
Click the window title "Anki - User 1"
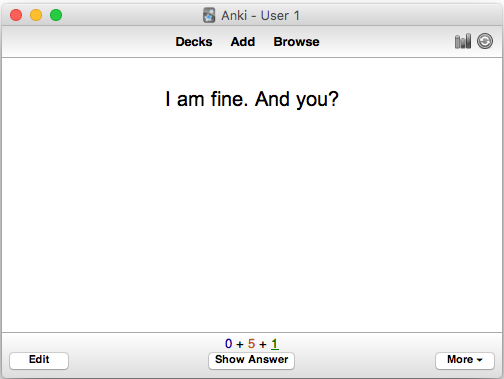click(260, 16)
